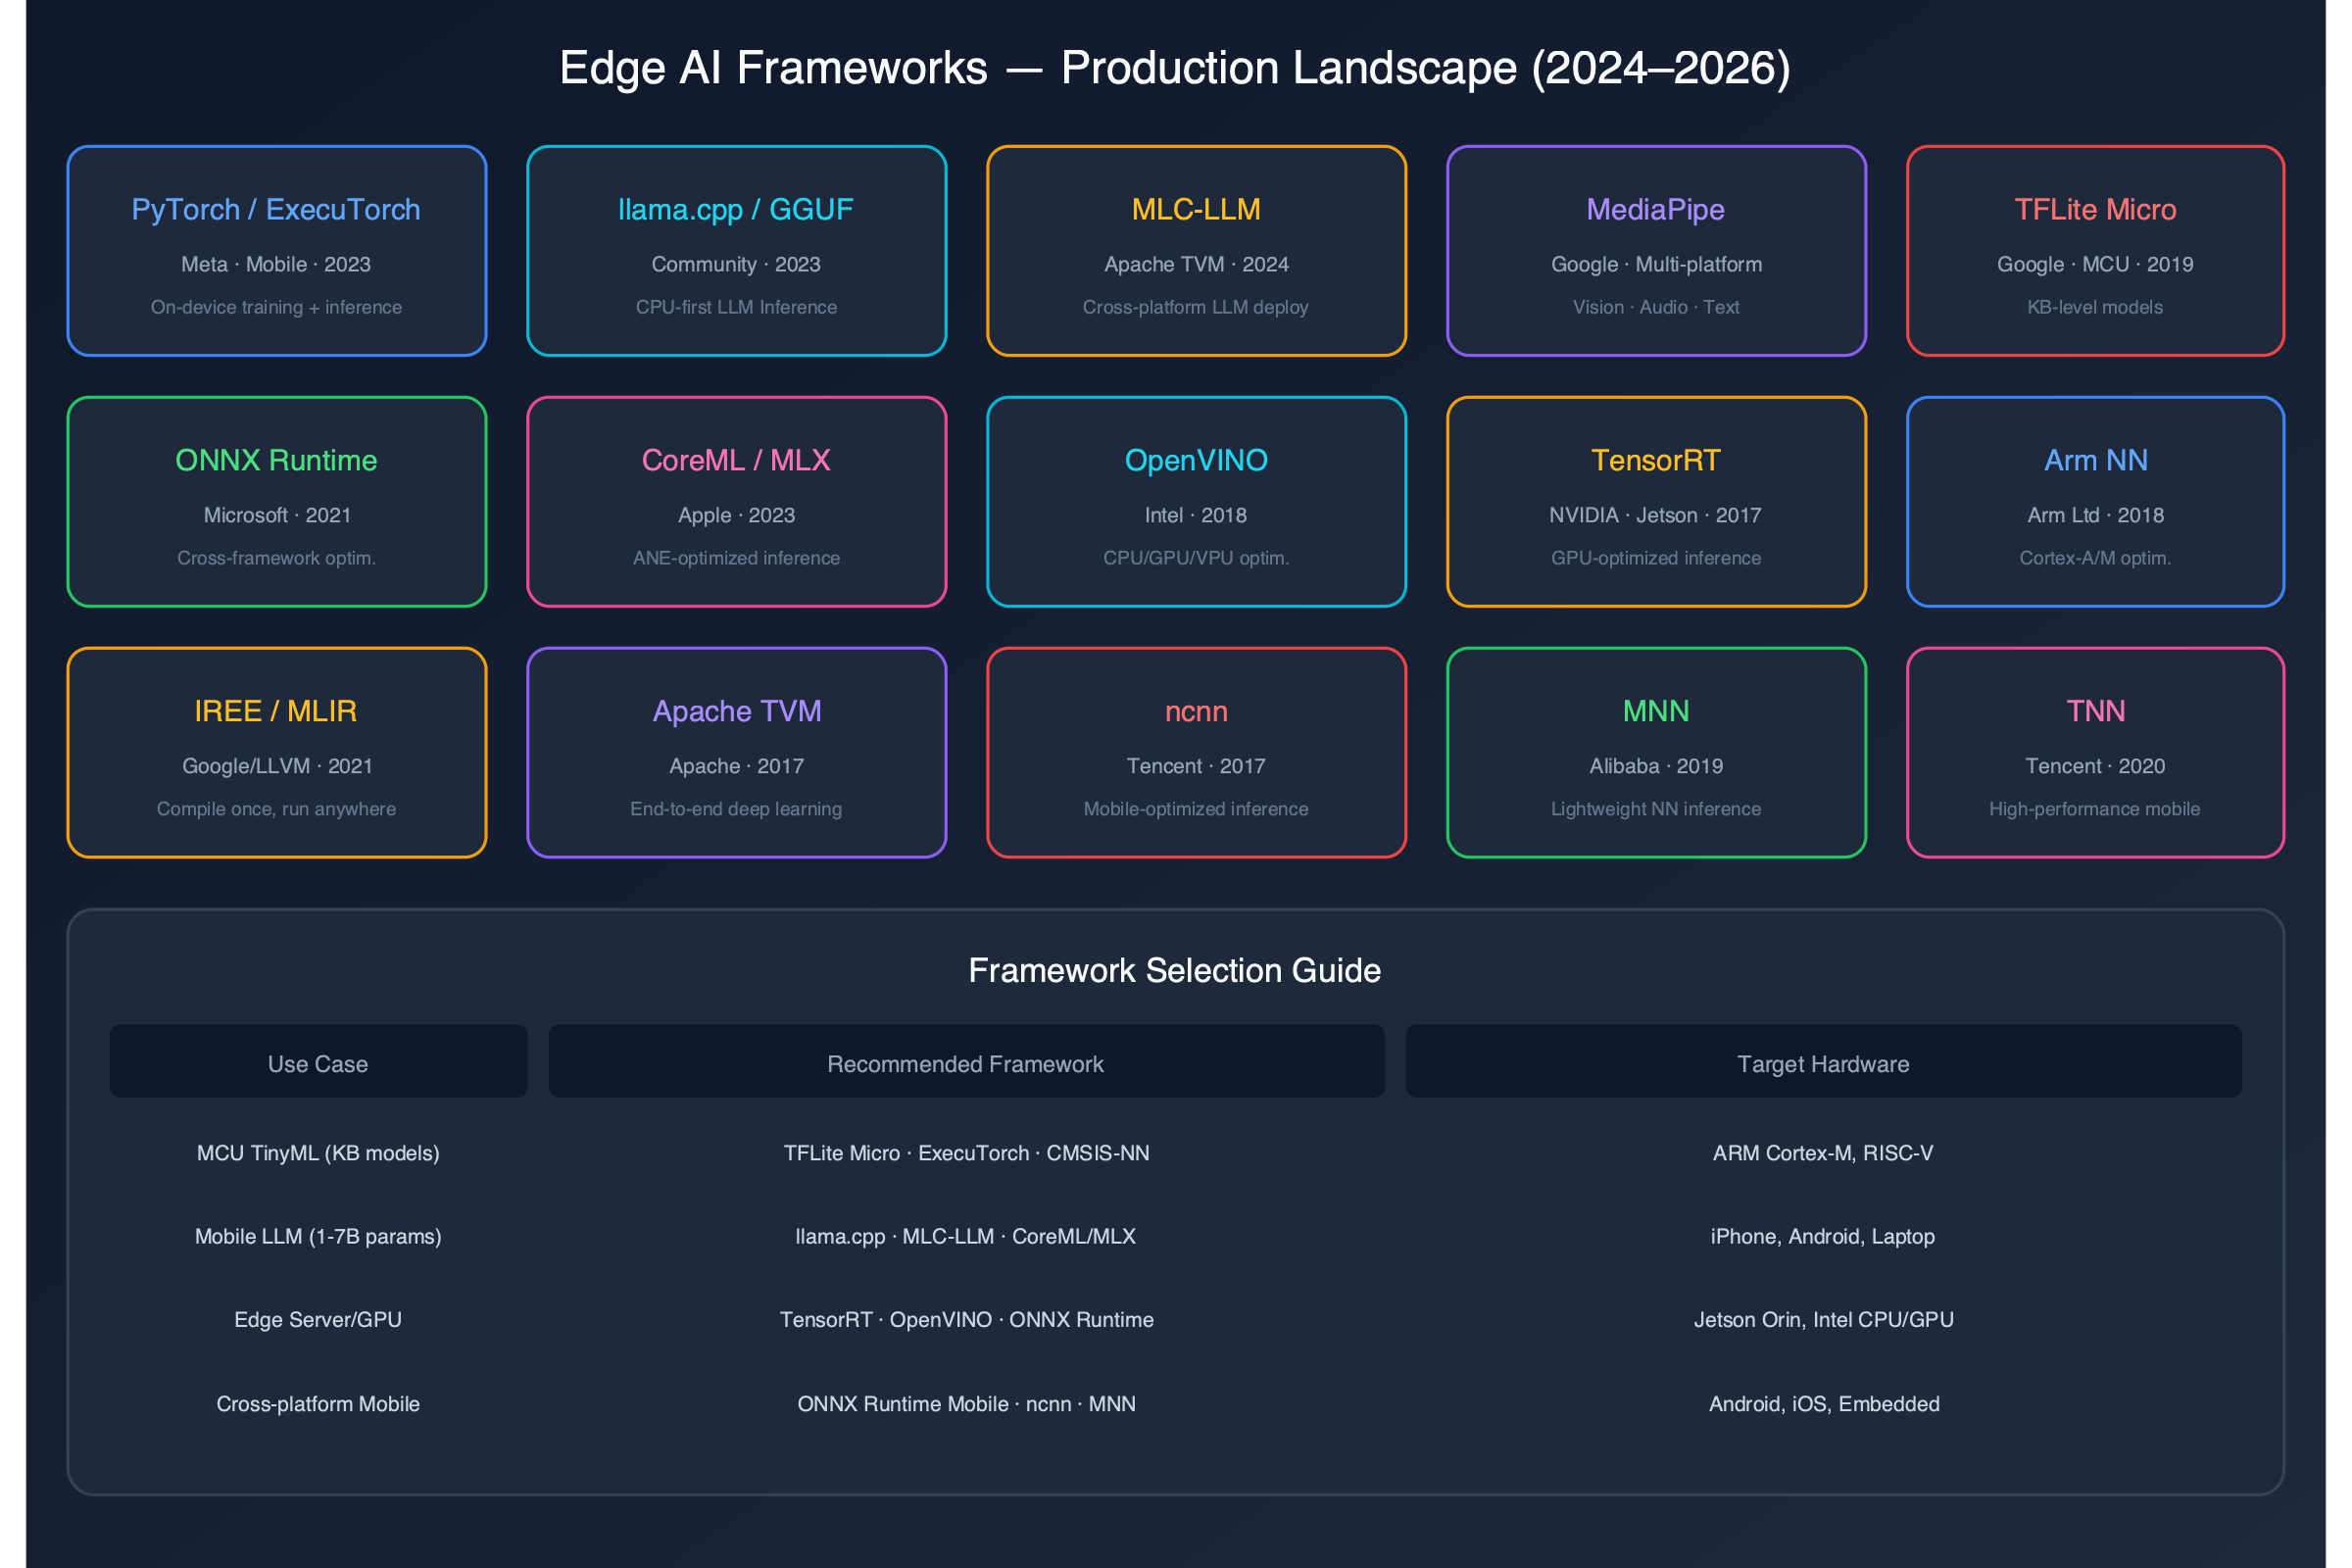Click the 'Jetson Orin, Intel CPU/GPU' cell

click(x=1824, y=1320)
